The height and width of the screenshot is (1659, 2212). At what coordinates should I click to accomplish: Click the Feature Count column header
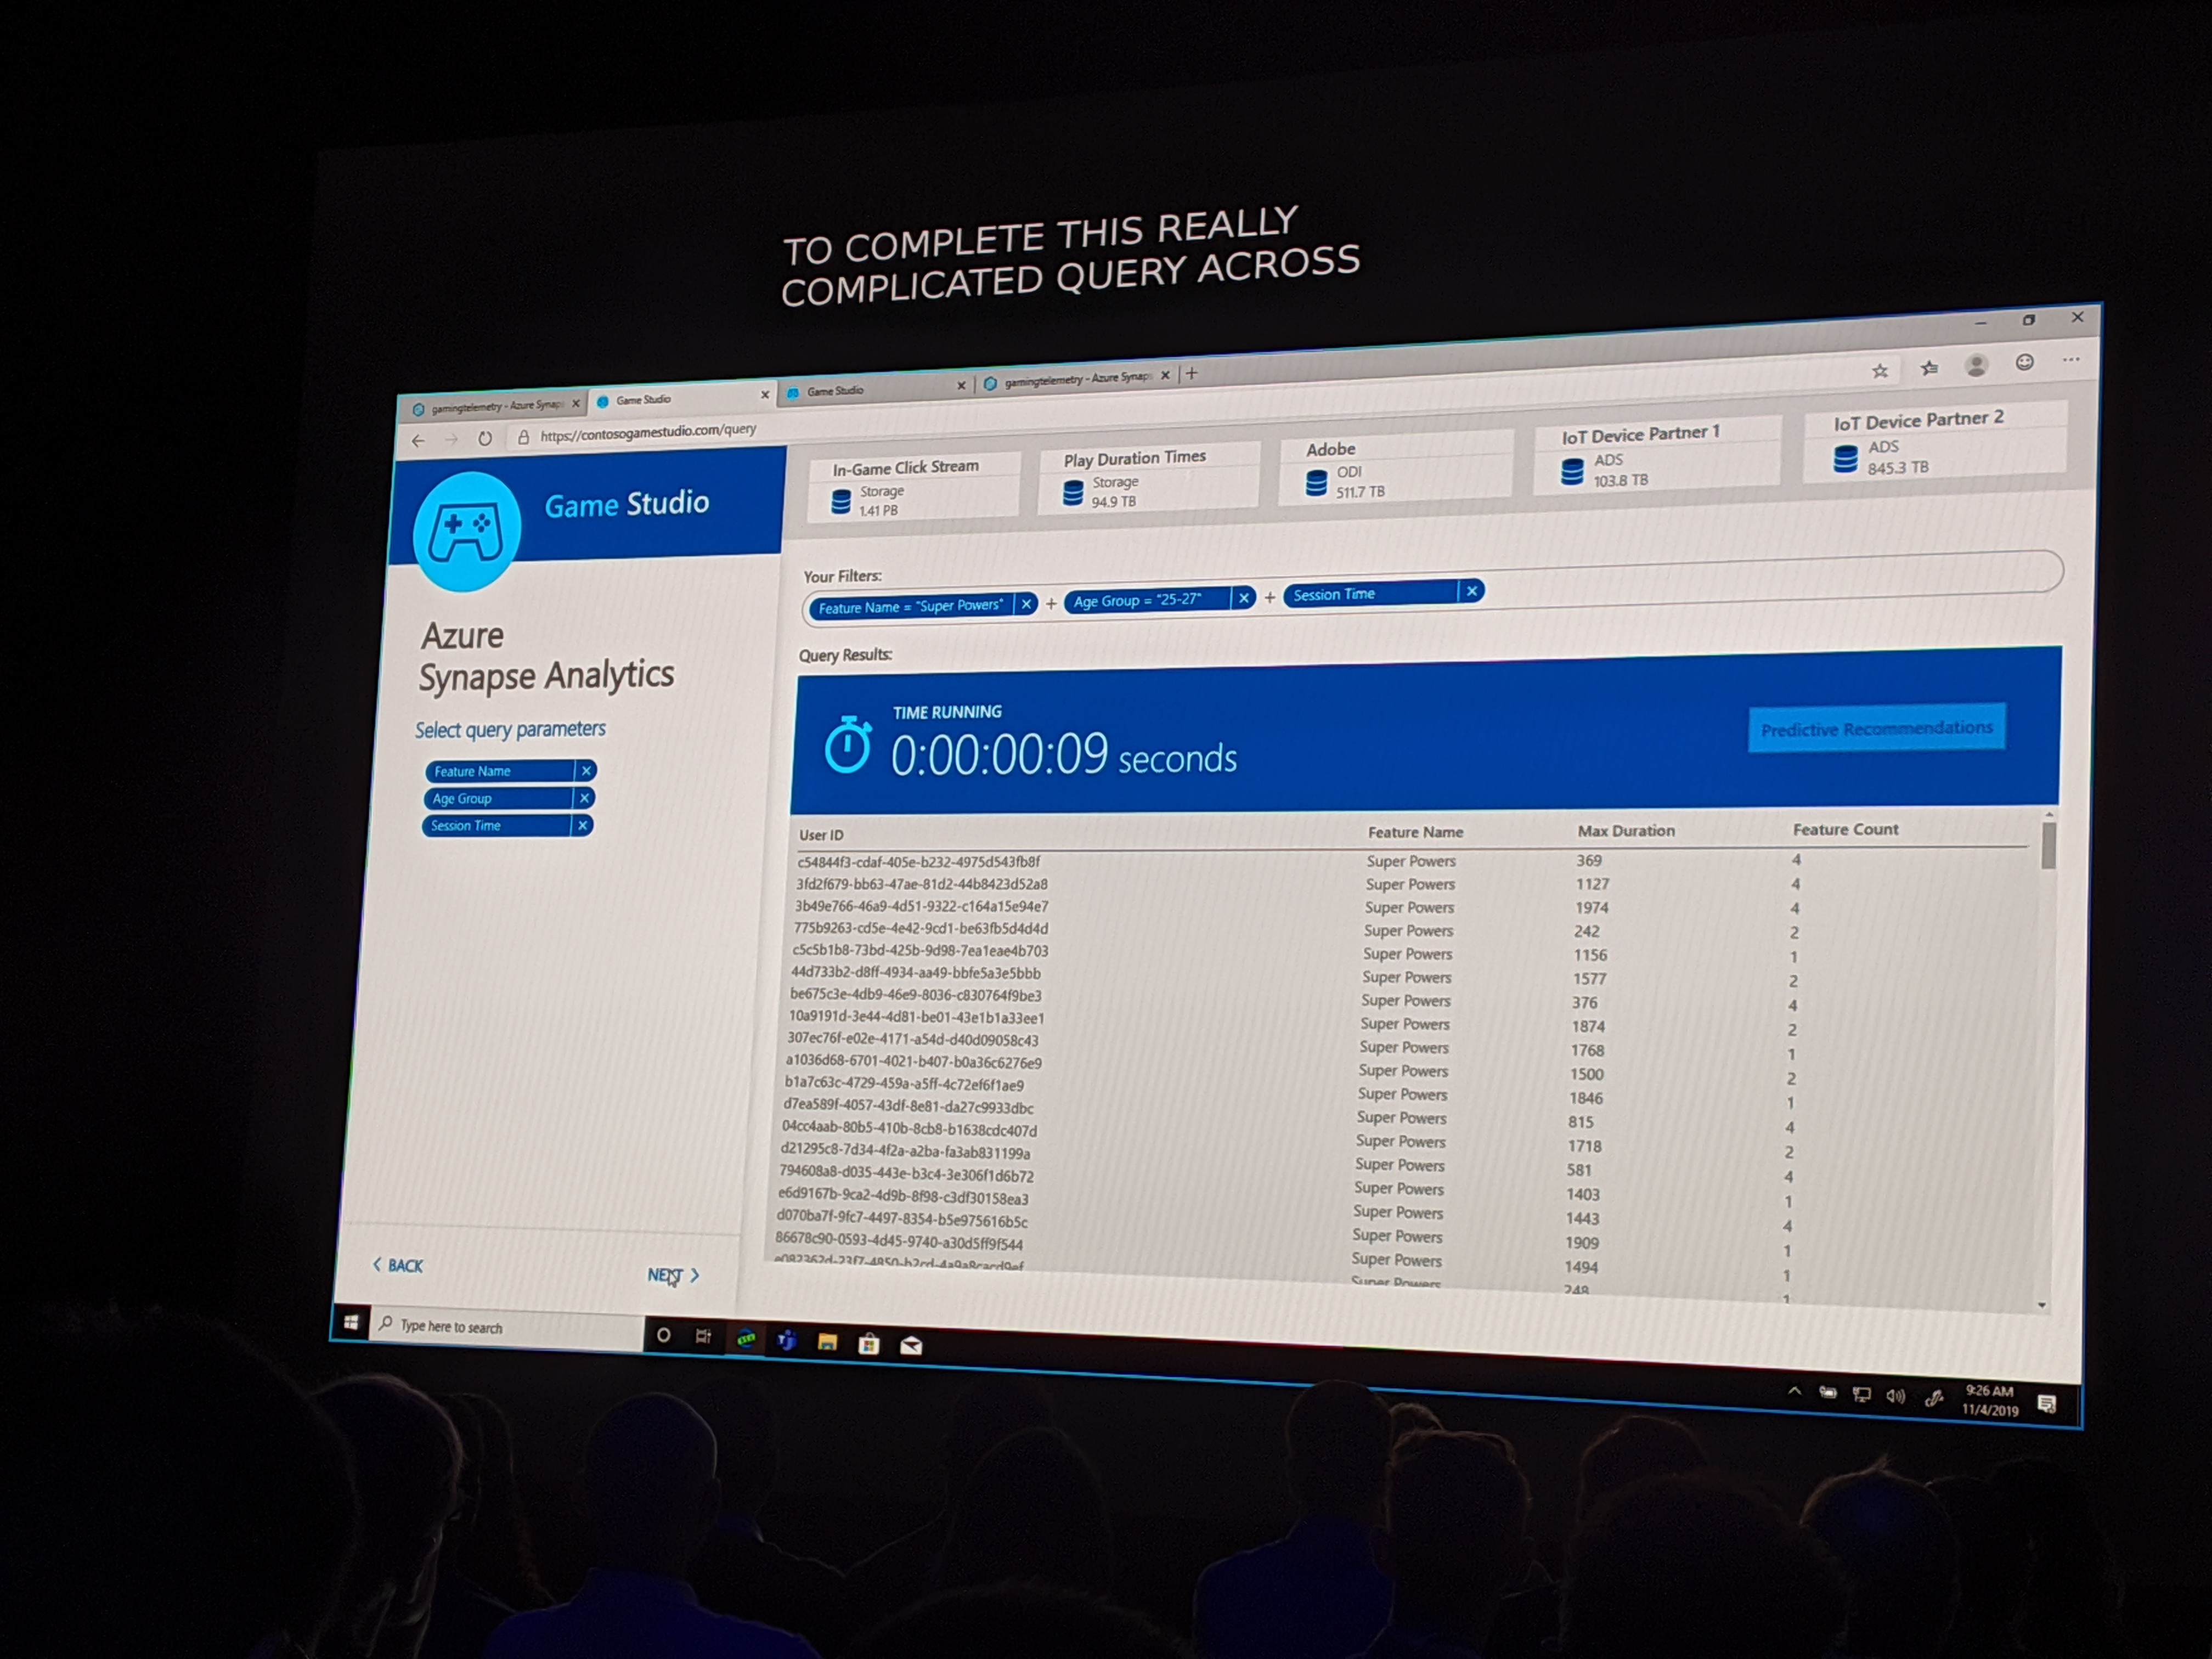coord(1845,829)
